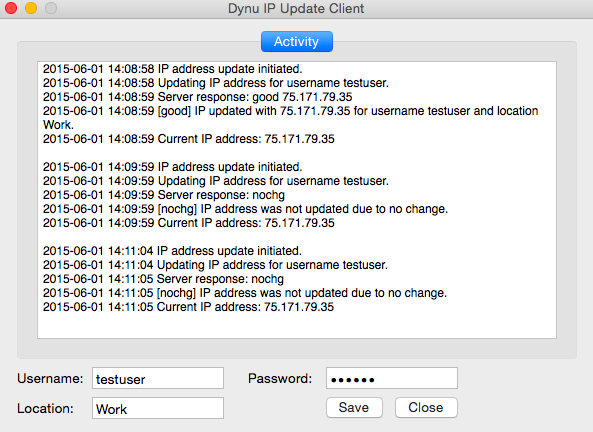
Task: Click '14:09:59 Server response: nochg' line
Action: pyautogui.click(x=164, y=195)
